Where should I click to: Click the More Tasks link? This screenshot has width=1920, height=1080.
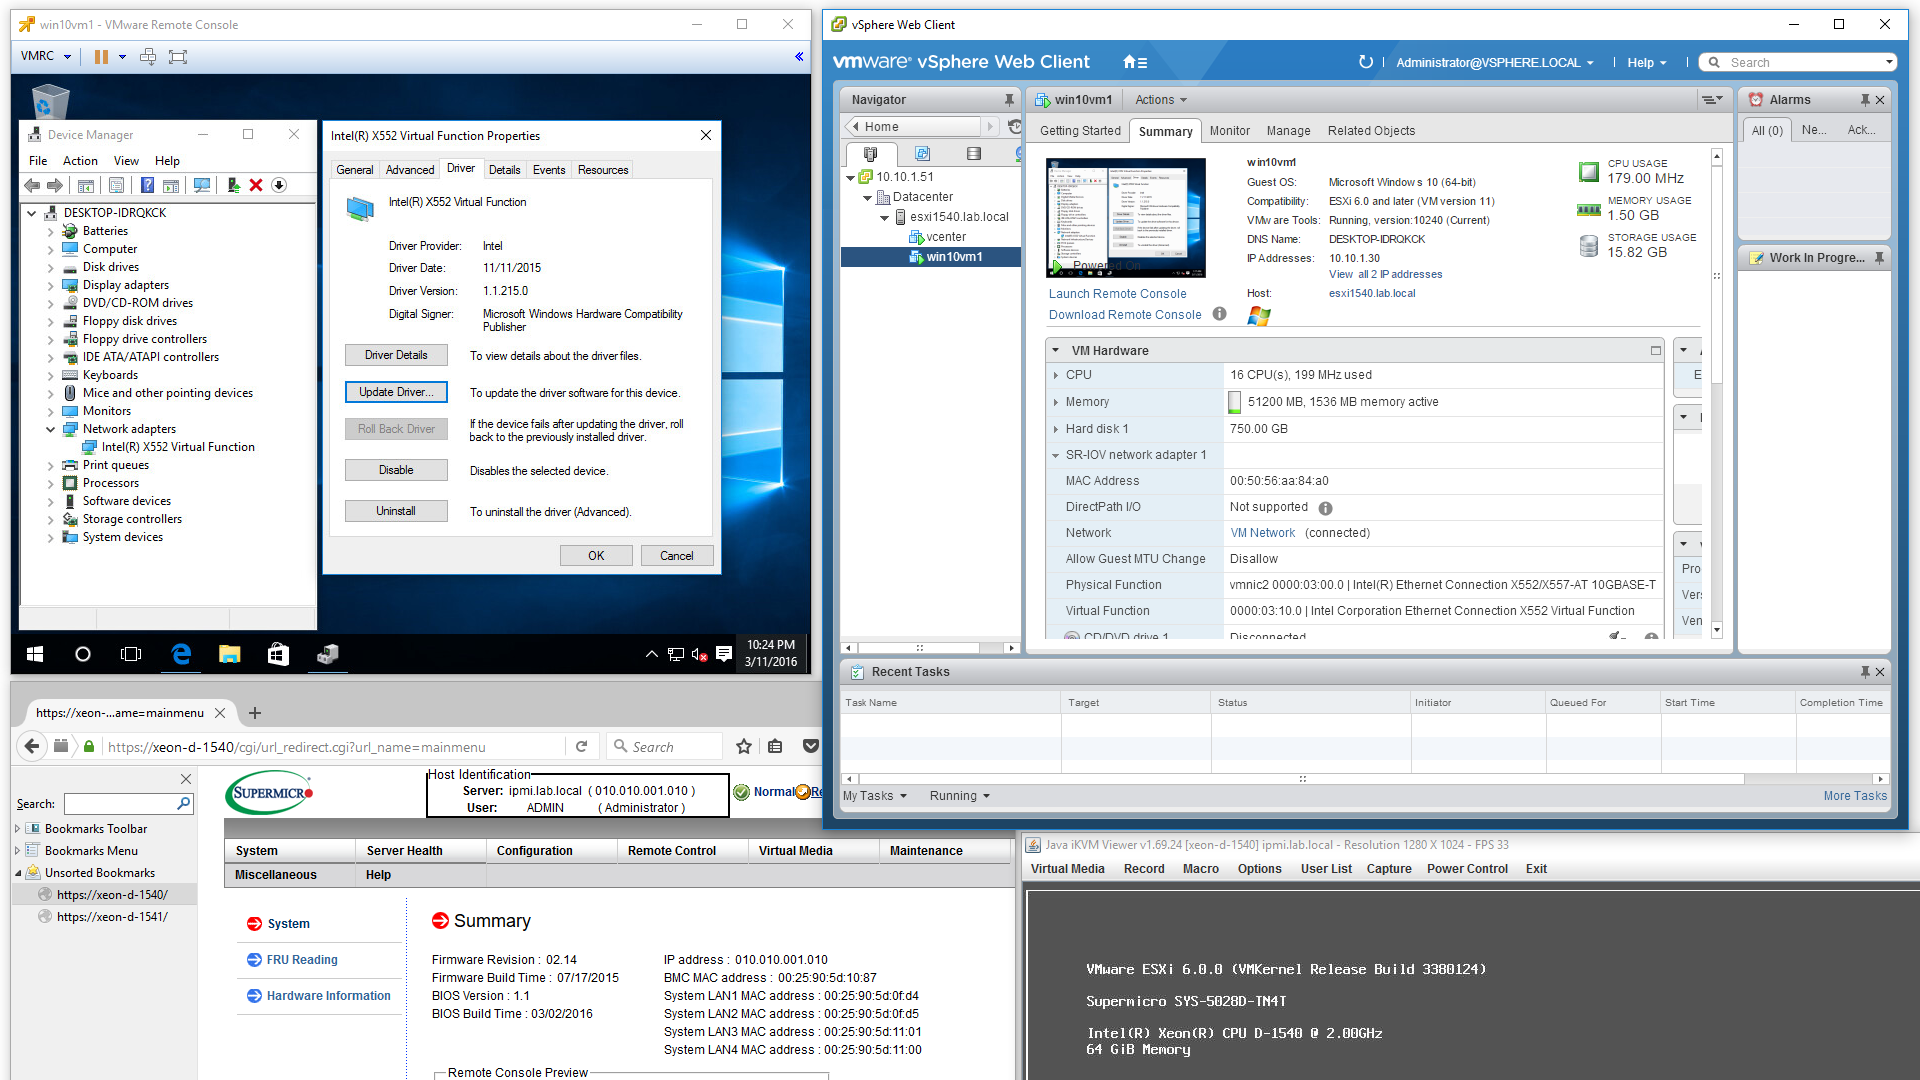tap(1855, 796)
